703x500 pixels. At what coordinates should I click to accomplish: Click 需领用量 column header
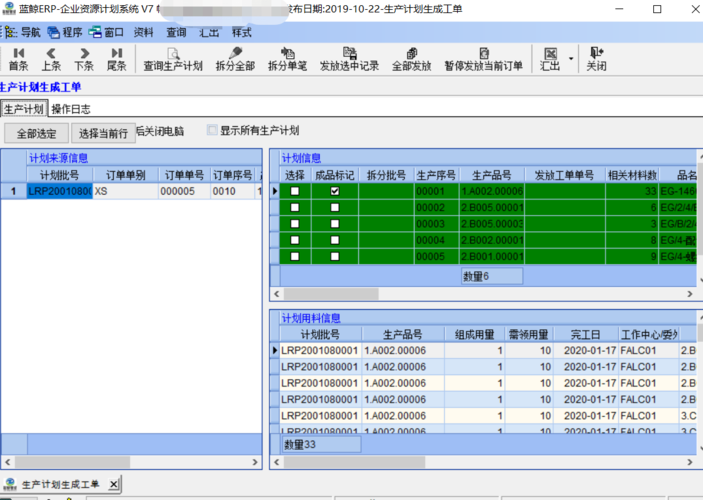click(x=529, y=335)
